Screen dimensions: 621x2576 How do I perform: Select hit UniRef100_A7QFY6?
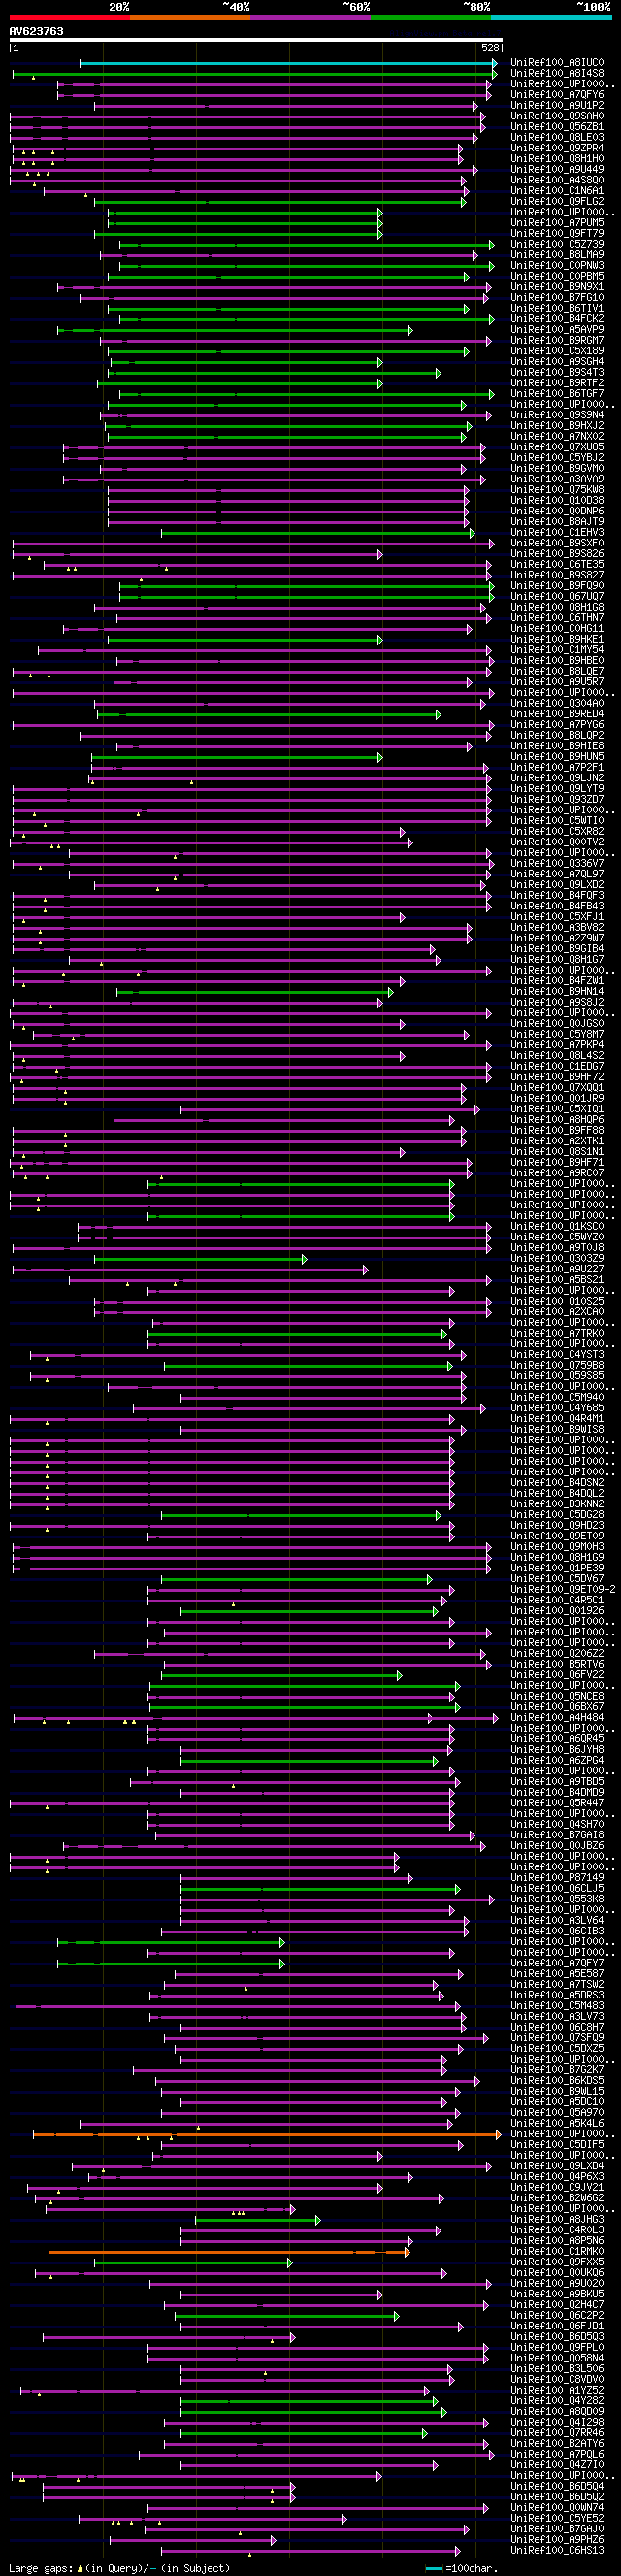[557, 95]
